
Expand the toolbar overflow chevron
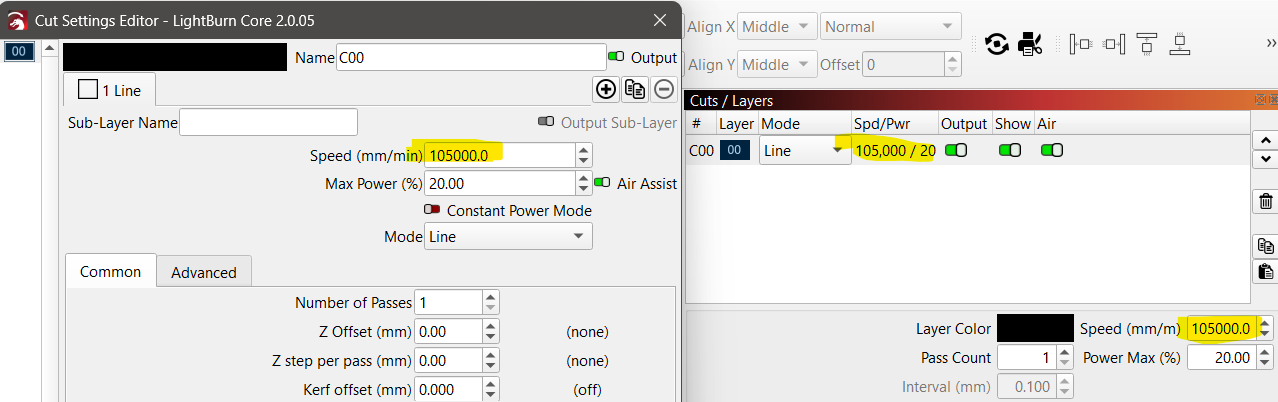1271,43
